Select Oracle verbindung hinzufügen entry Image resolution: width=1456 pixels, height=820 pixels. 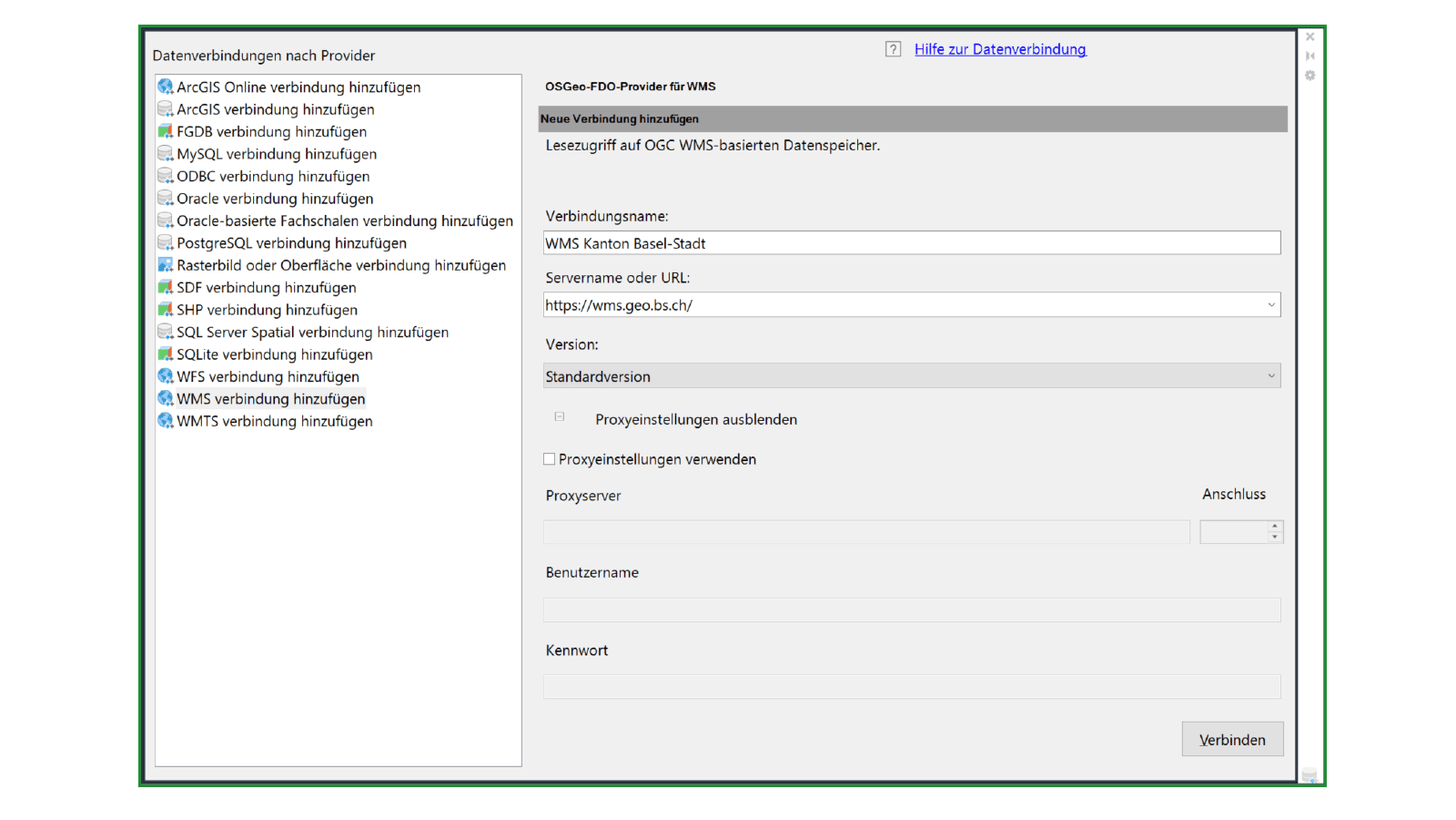275,199
